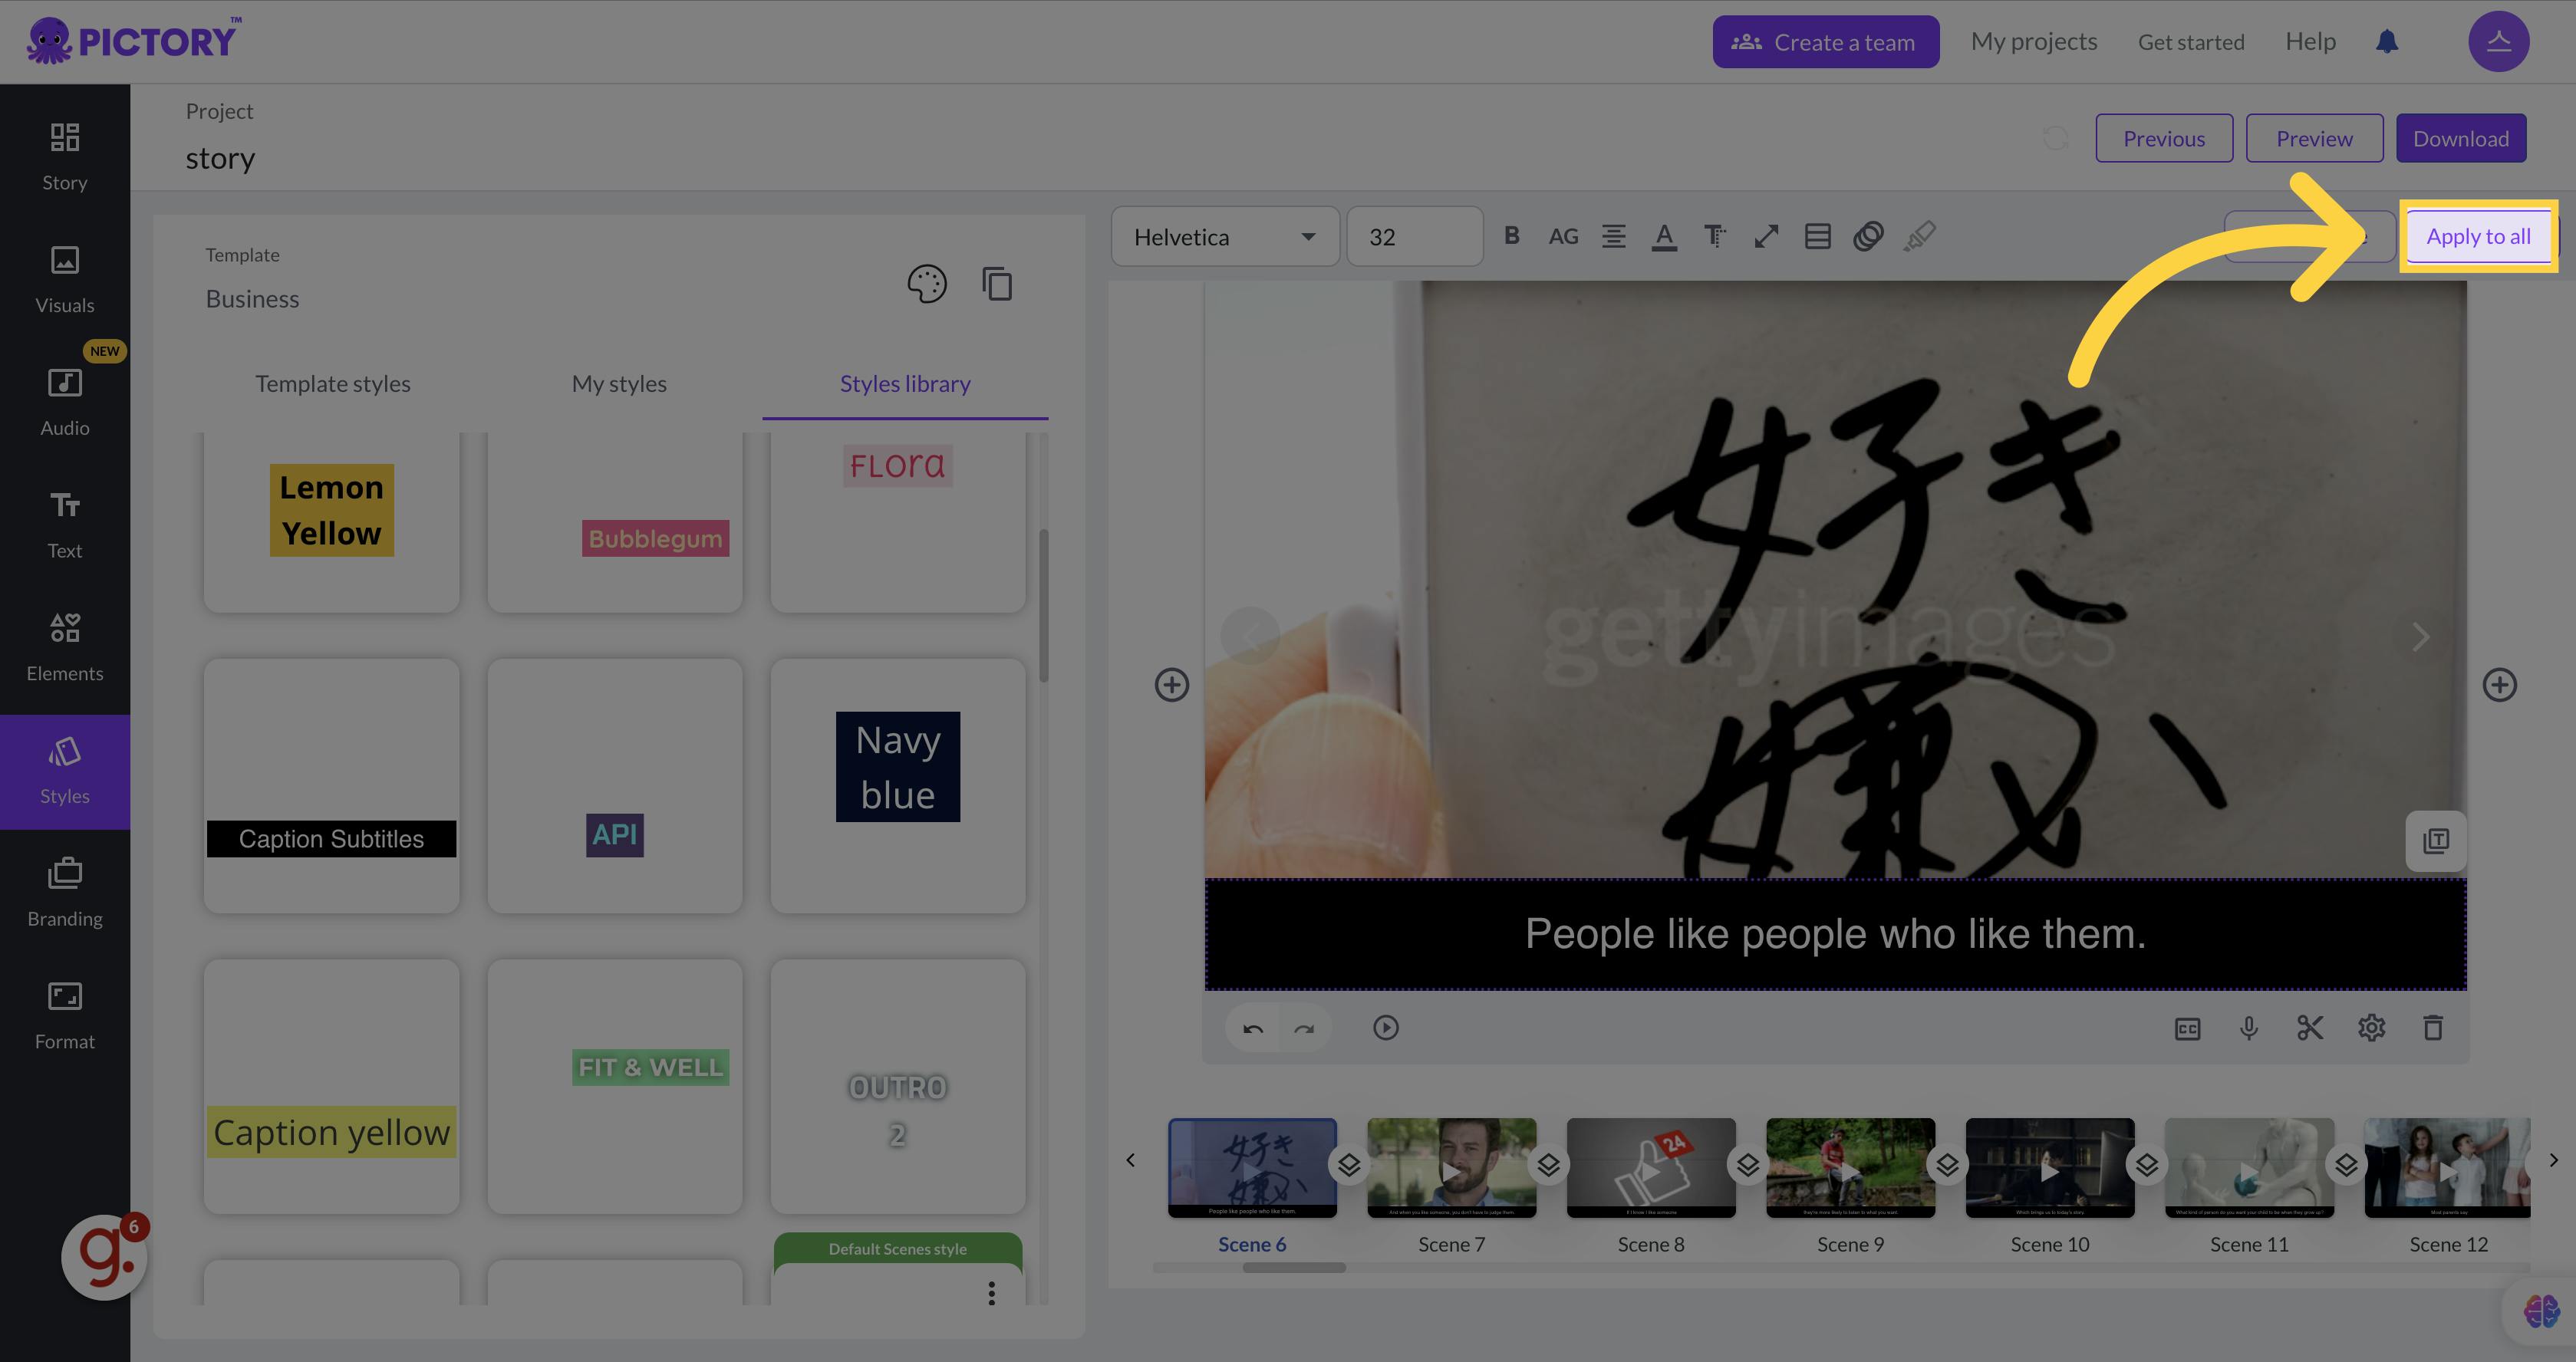Switch to My styles tab
Viewport: 2576px width, 1362px height.
[x=619, y=384]
